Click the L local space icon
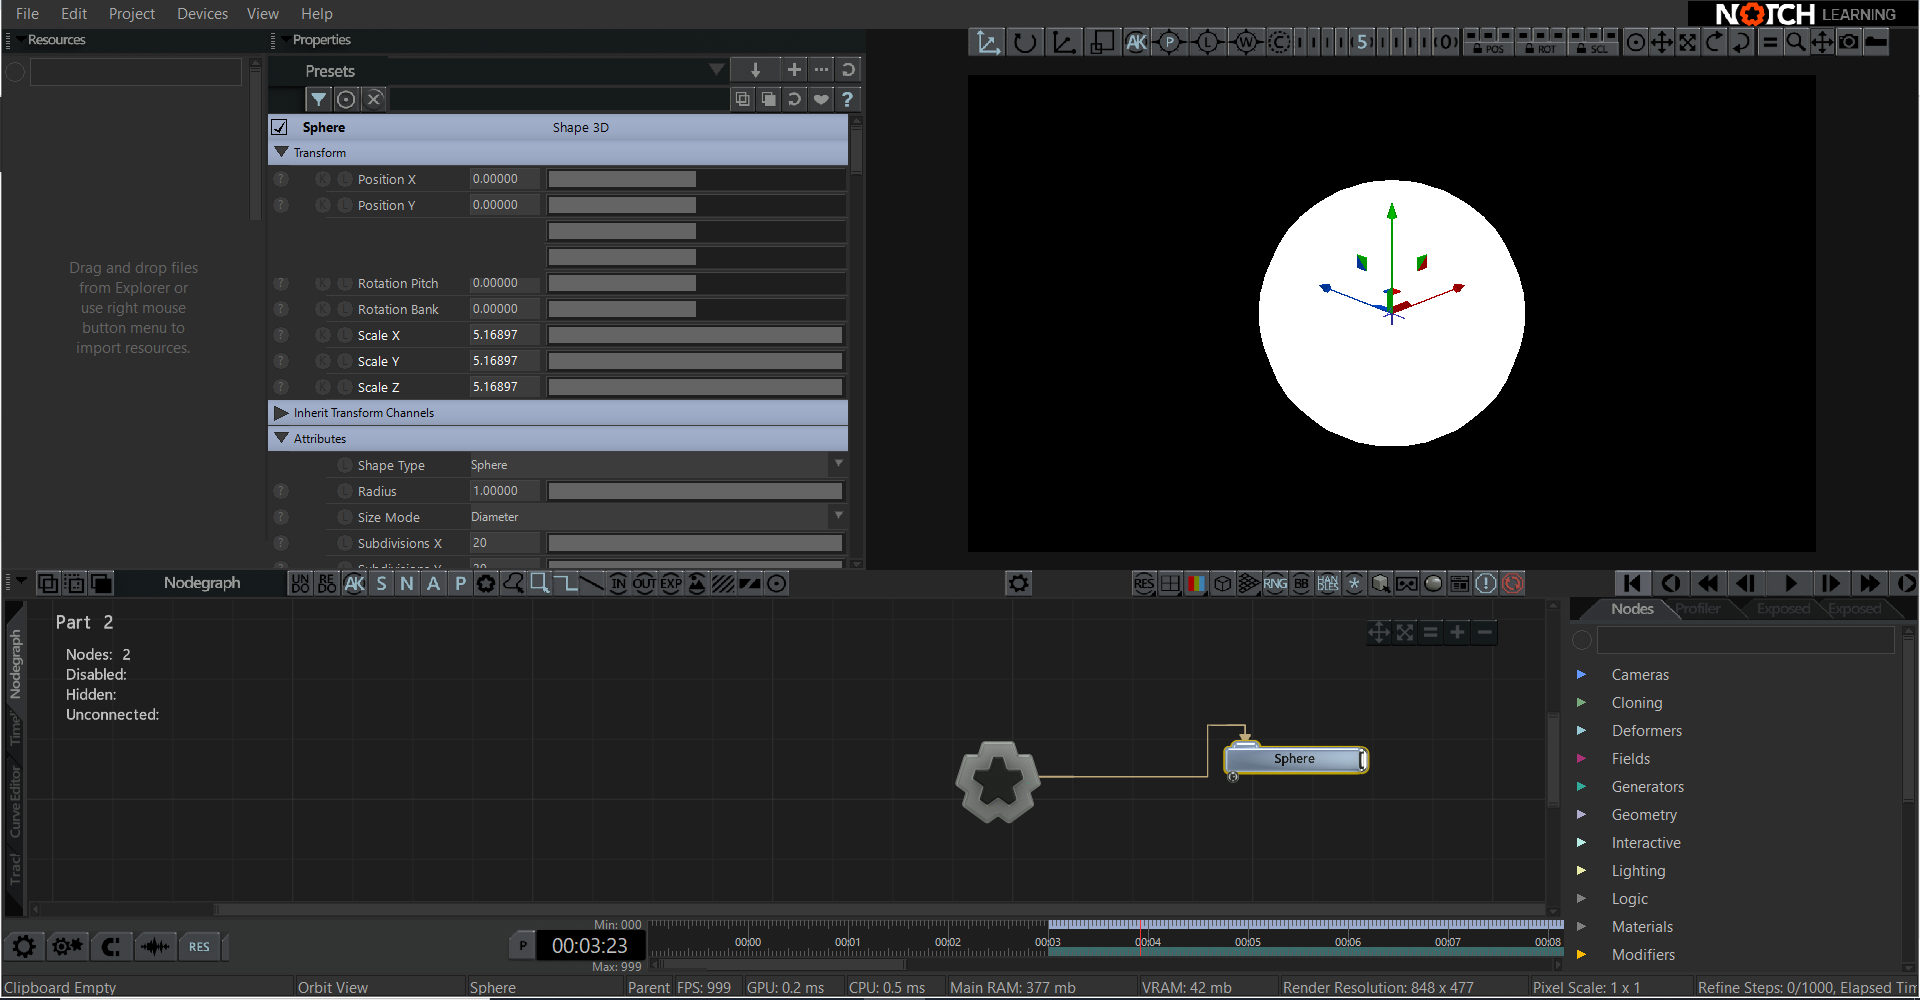The image size is (1920, 1000). 1207,42
